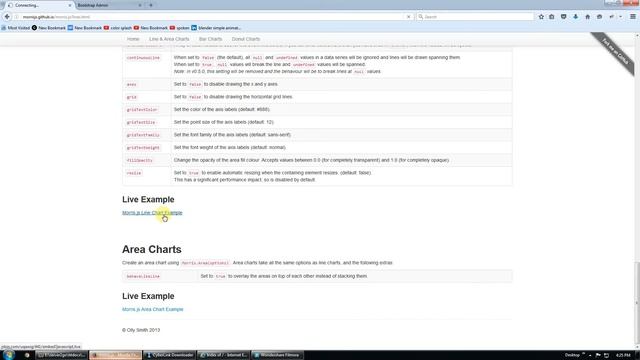Image resolution: width=640 pixels, height=360 pixels.
Task: Click the 'Area Charts' heading
Action: coord(152,249)
